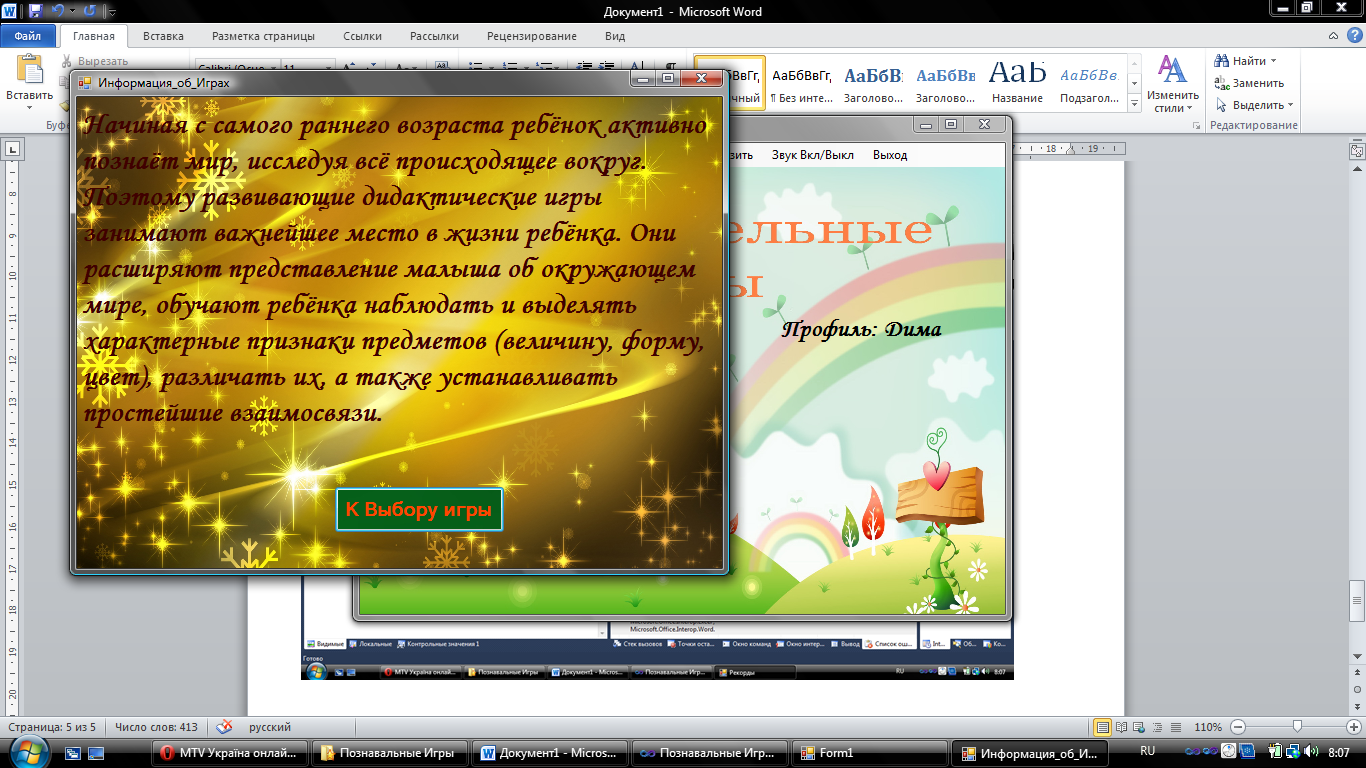Apply the Подзаголовок style
This screenshot has width=1366, height=768.
[1089, 83]
